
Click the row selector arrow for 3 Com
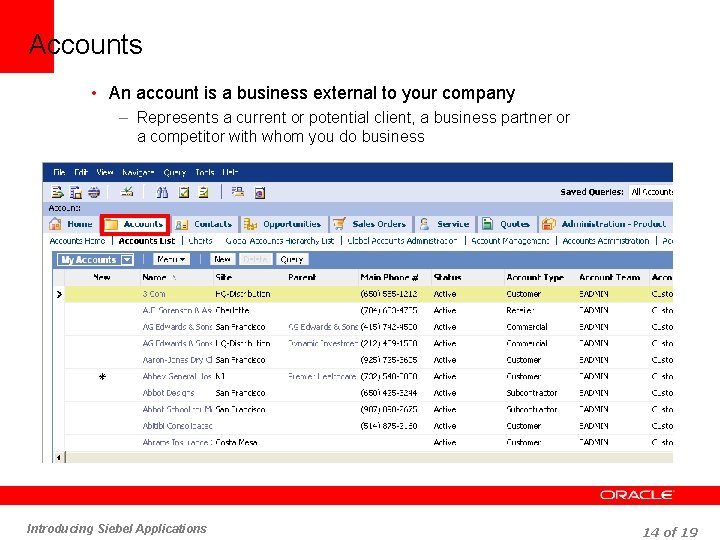point(59,294)
